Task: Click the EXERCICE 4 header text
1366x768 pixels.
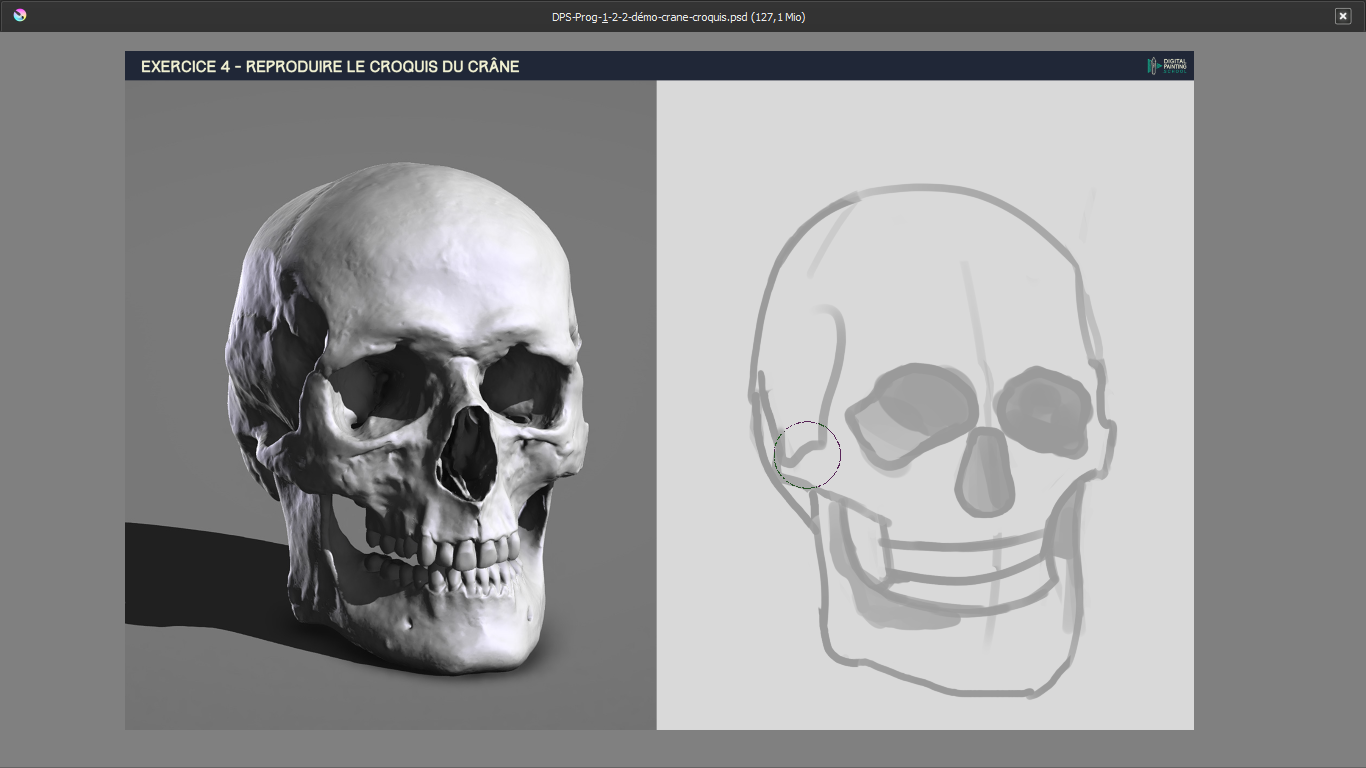Action: coord(331,66)
